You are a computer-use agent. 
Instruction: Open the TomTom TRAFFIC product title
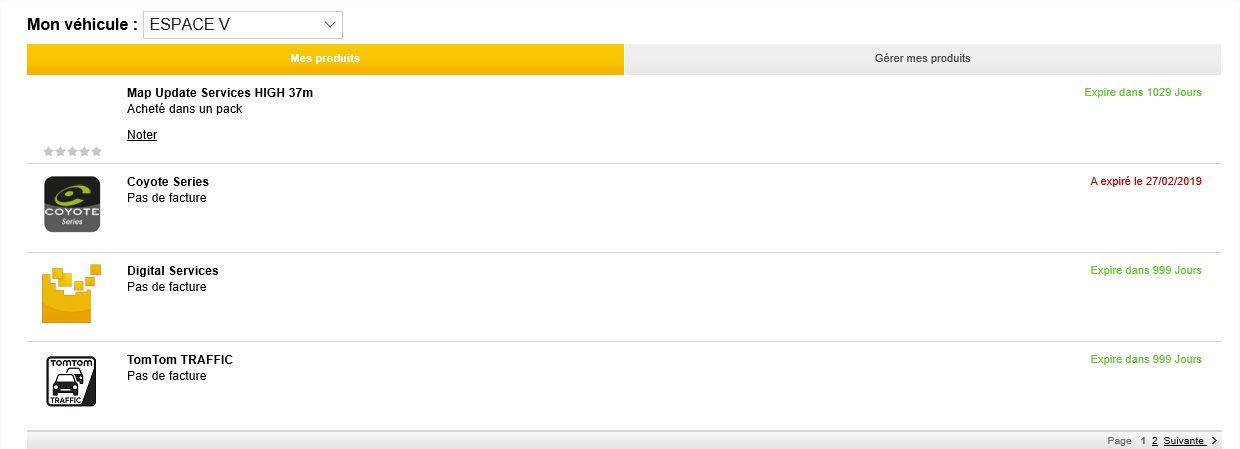(x=180, y=360)
